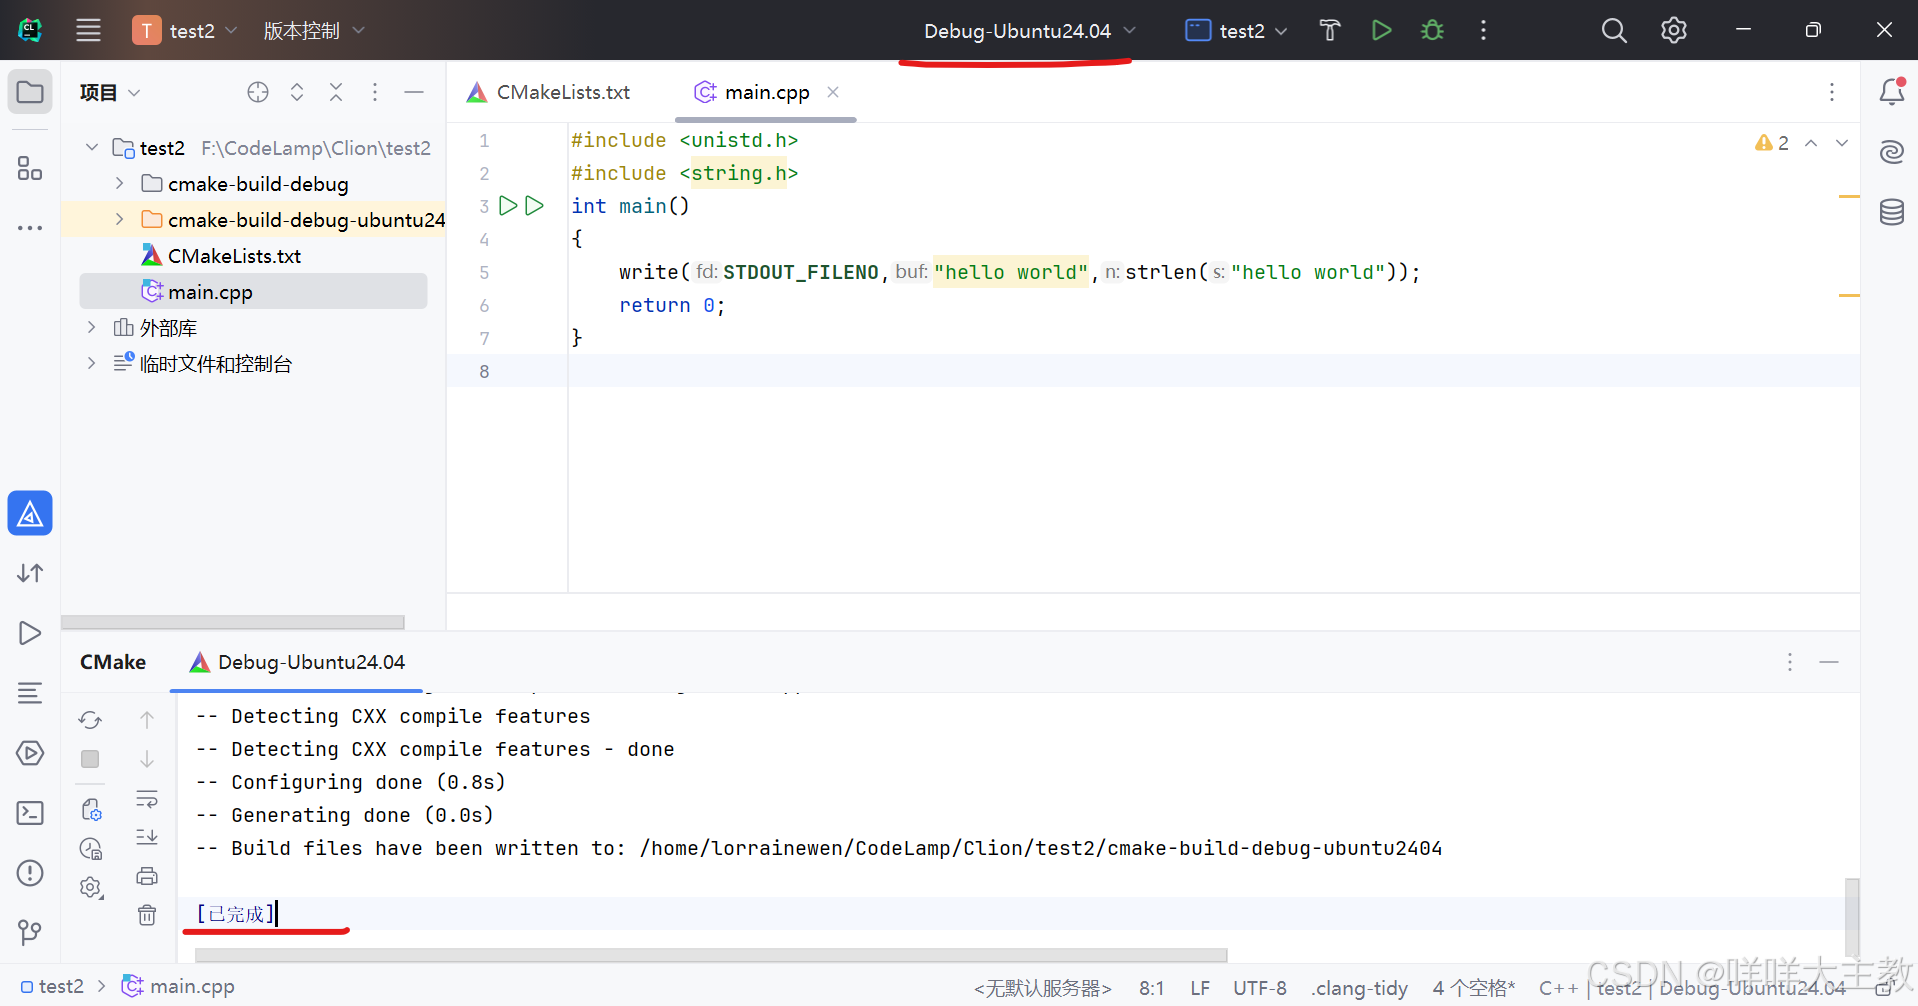1918x1006 pixels.
Task: Reload CMake project using refresh icon
Action: [90, 720]
